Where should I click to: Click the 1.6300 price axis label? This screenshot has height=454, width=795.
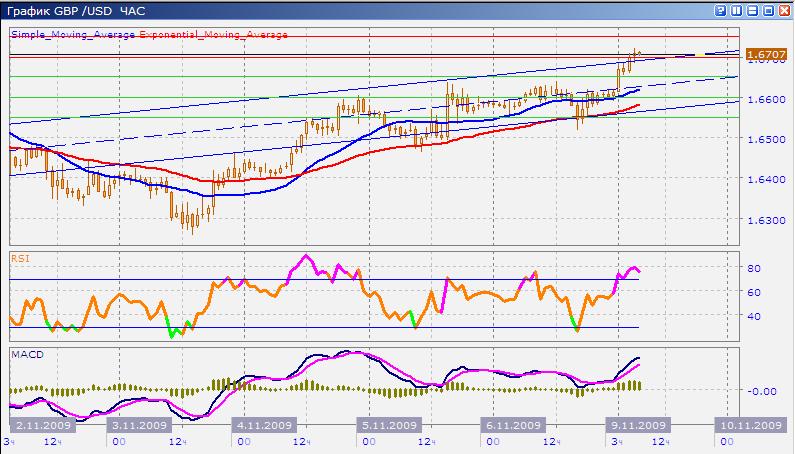[x=764, y=220]
